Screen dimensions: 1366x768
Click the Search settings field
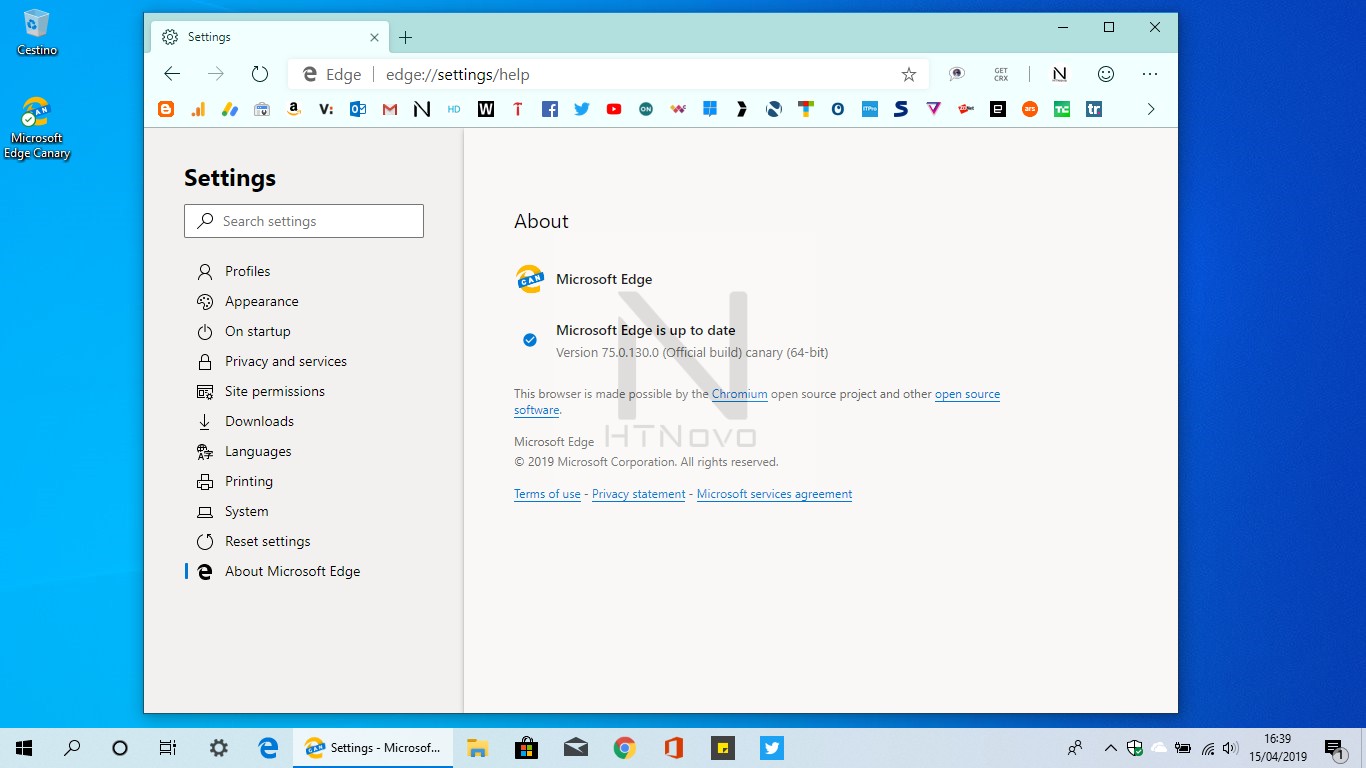pyautogui.click(x=304, y=221)
